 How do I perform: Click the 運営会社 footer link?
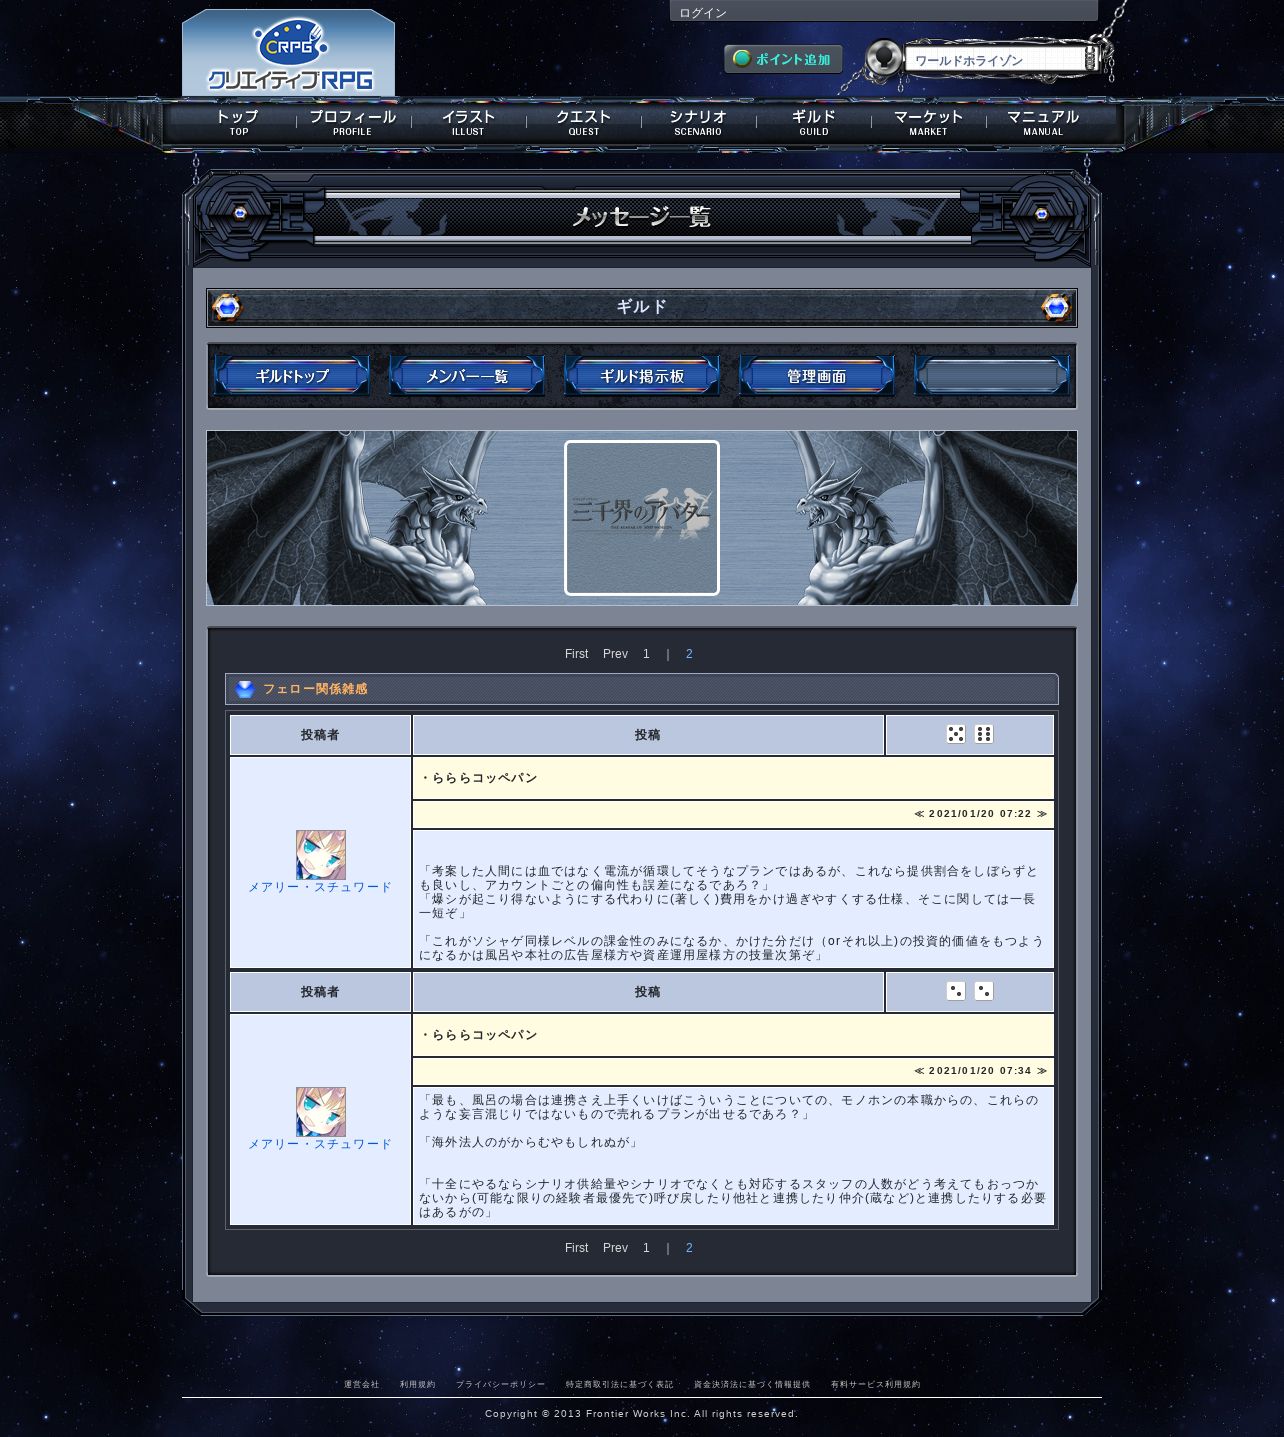[362, 1385]
